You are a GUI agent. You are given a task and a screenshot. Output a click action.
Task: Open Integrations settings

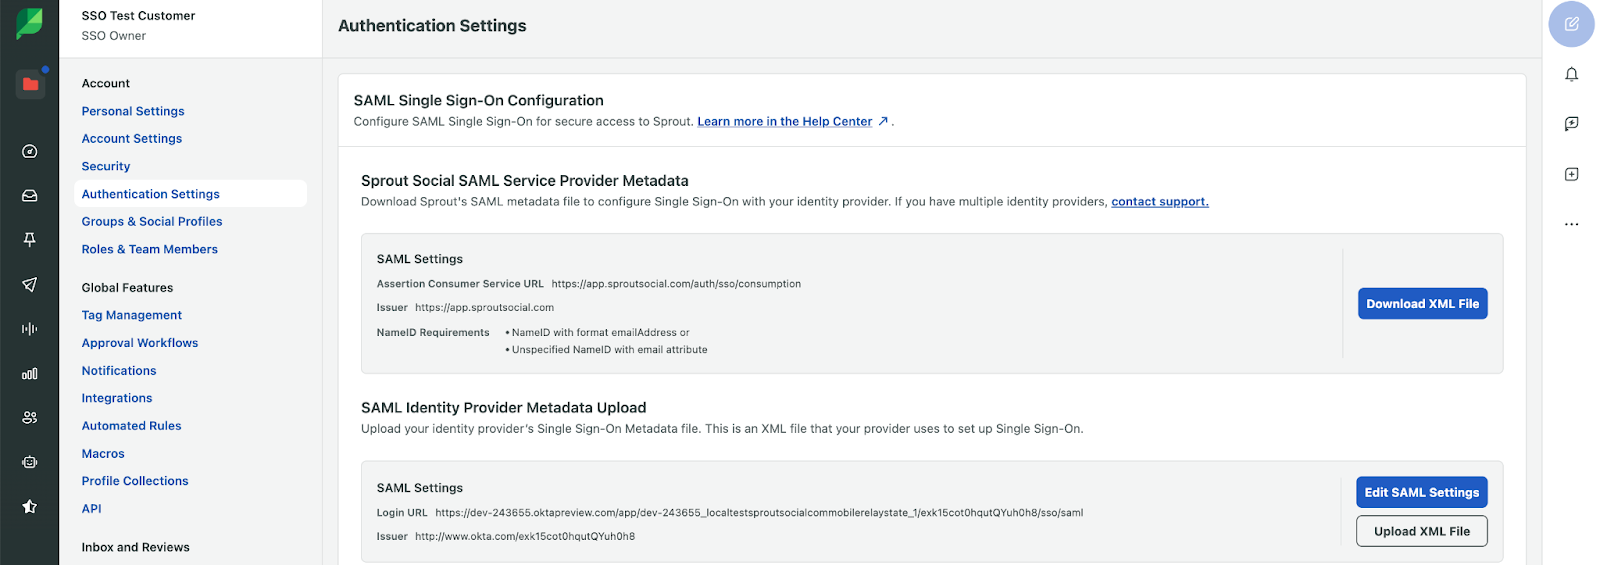tap(117, 398)
